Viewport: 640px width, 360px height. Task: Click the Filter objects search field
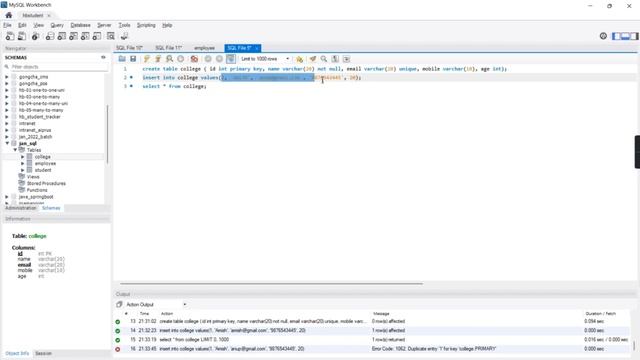click(57, 67)
